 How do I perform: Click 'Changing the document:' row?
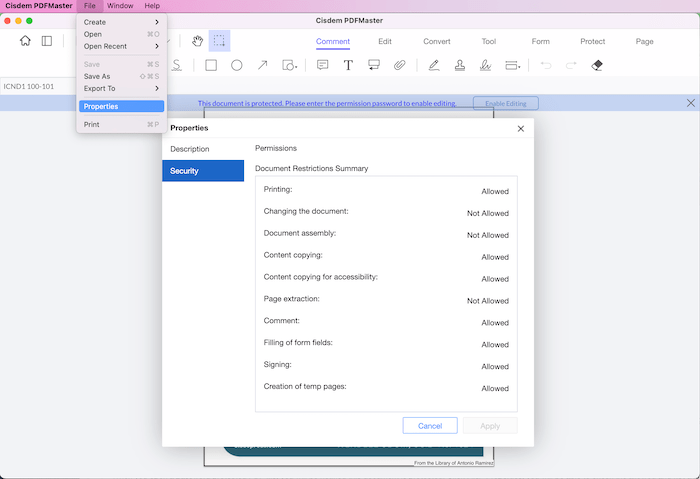(x=386, y=212)
